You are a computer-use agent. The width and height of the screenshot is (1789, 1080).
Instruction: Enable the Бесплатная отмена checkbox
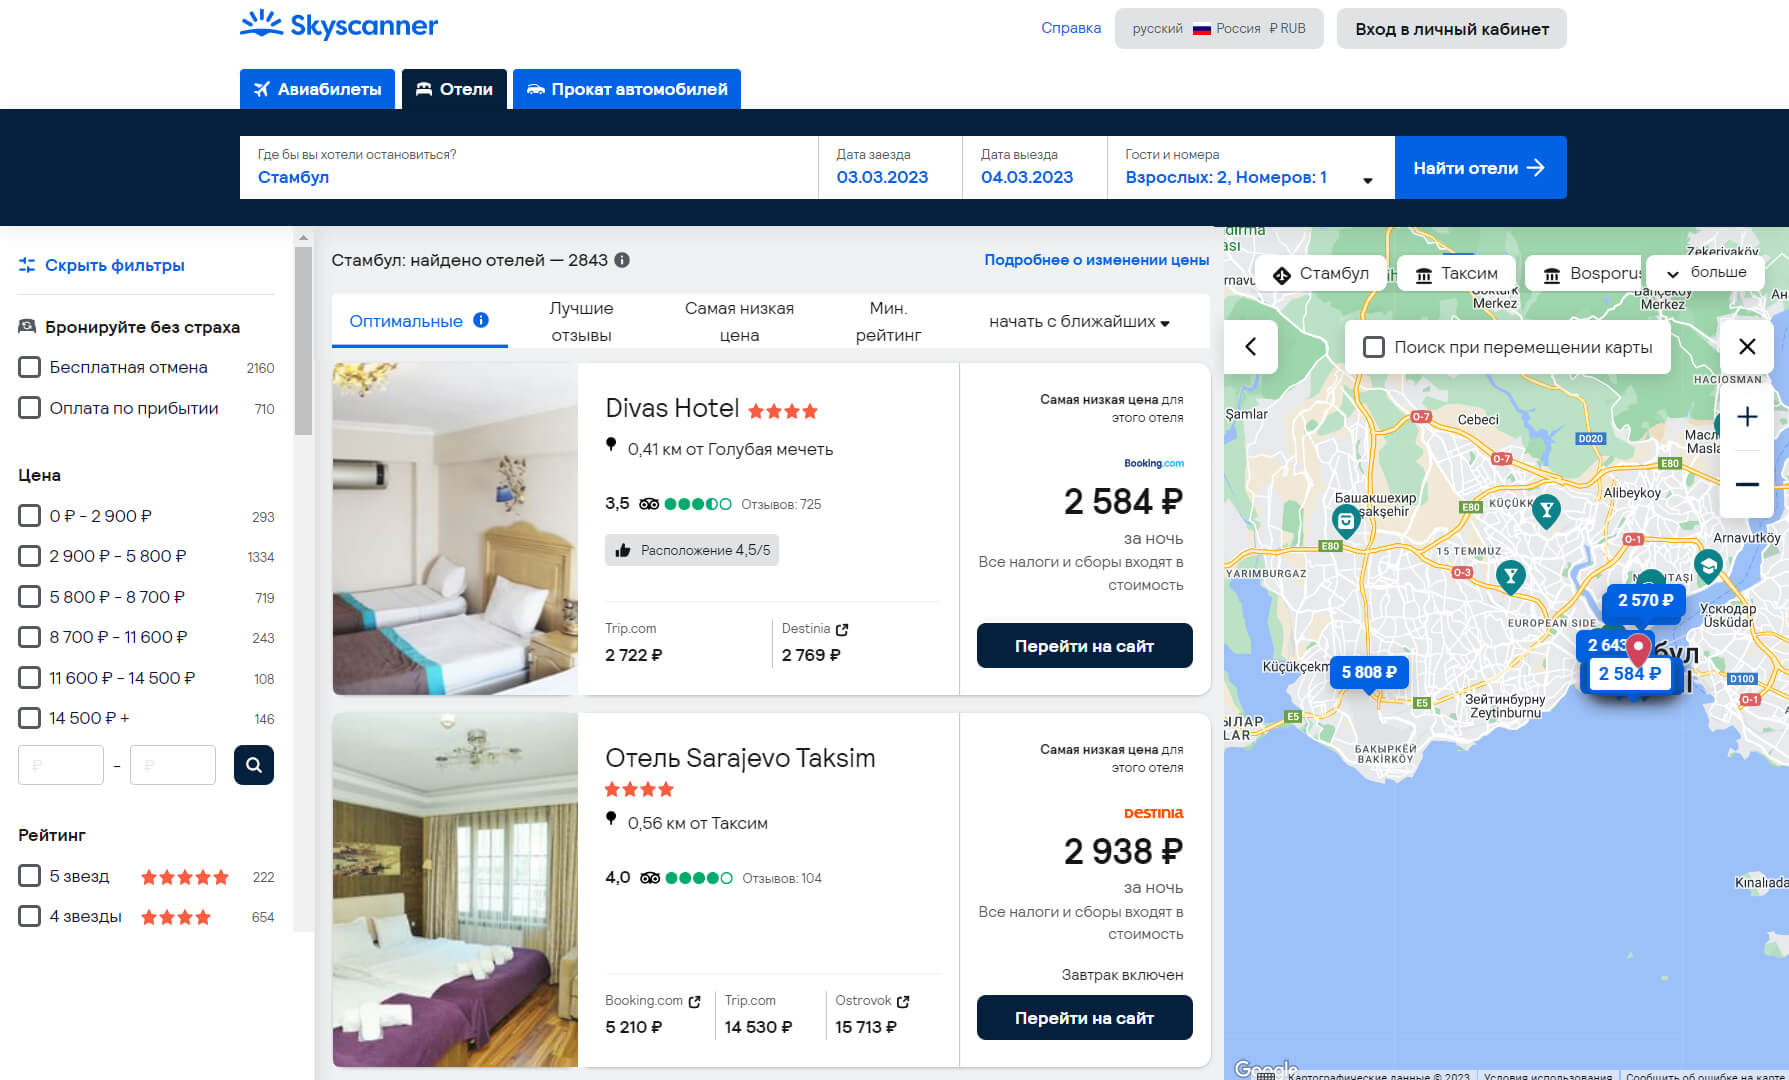30,367
